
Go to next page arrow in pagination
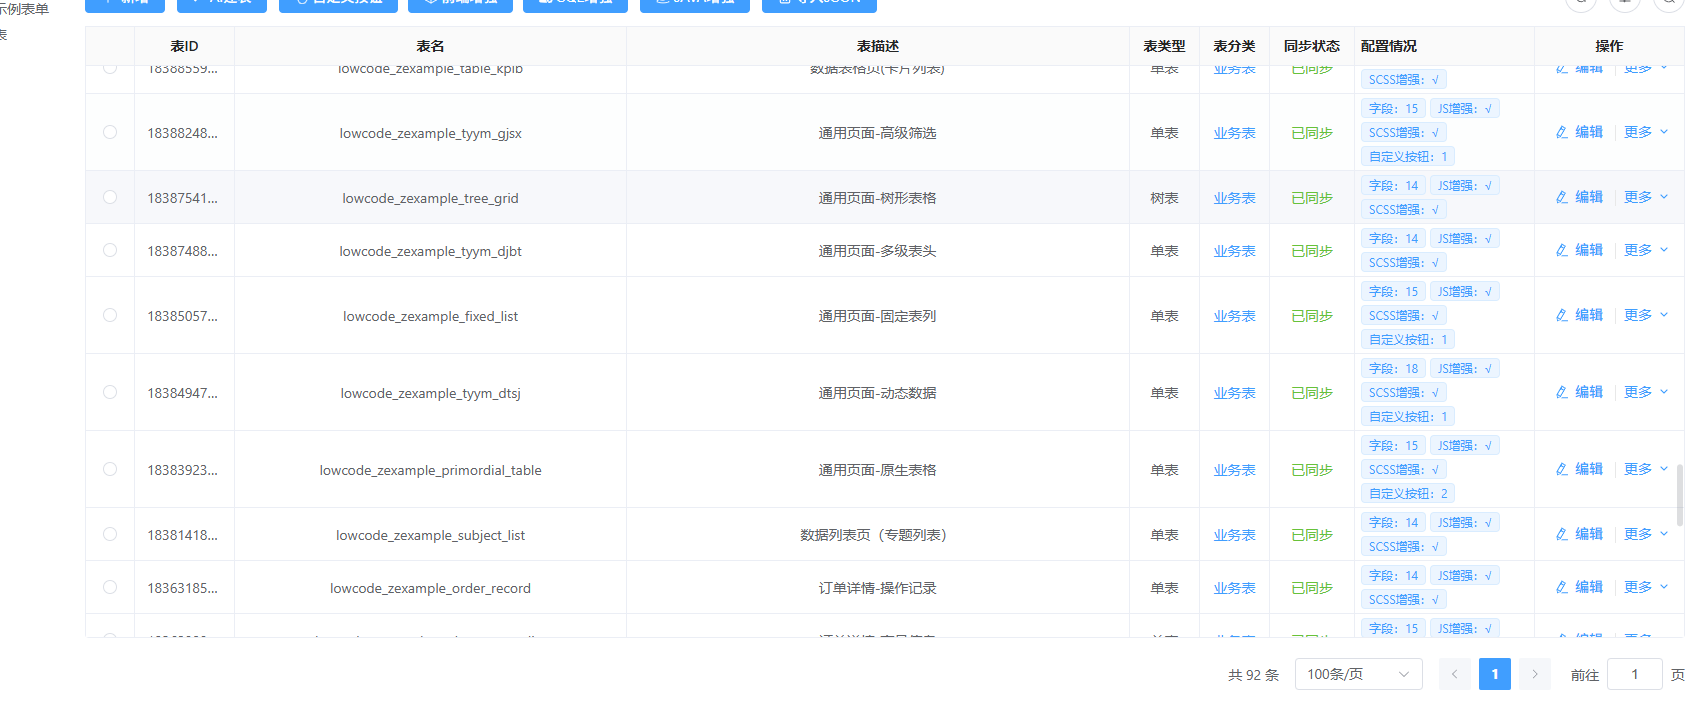pyautogui.click(x=1535, y=674)
